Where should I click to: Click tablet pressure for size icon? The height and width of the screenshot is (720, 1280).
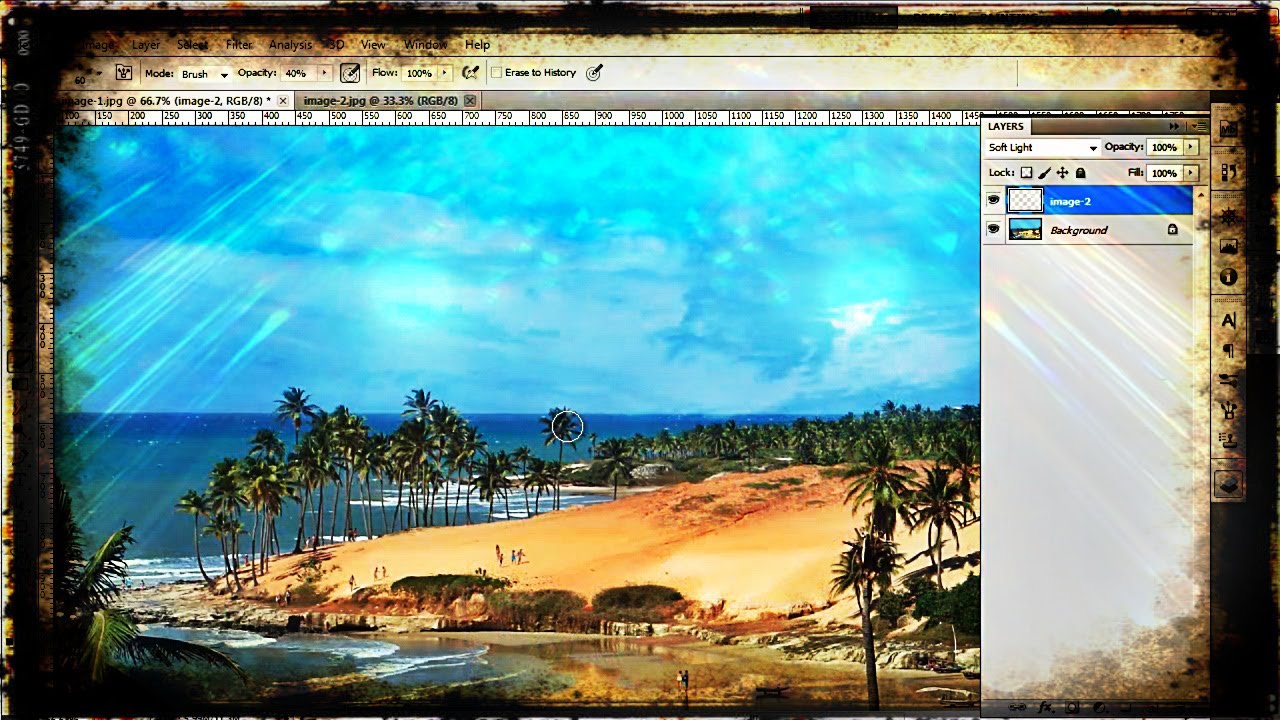[594, 73]
